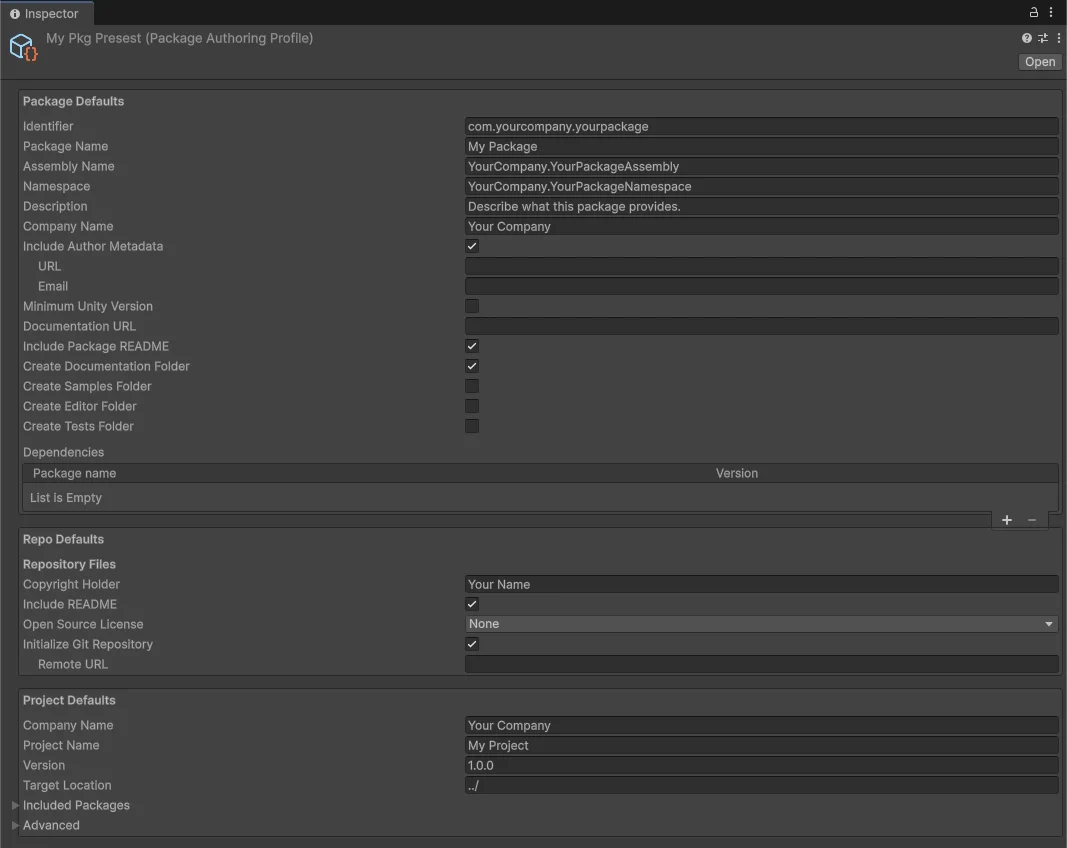Toggle Initialize Git Repository checkbox
Viewport: 1067px width, 848px height.
click(x=472, y=644)
